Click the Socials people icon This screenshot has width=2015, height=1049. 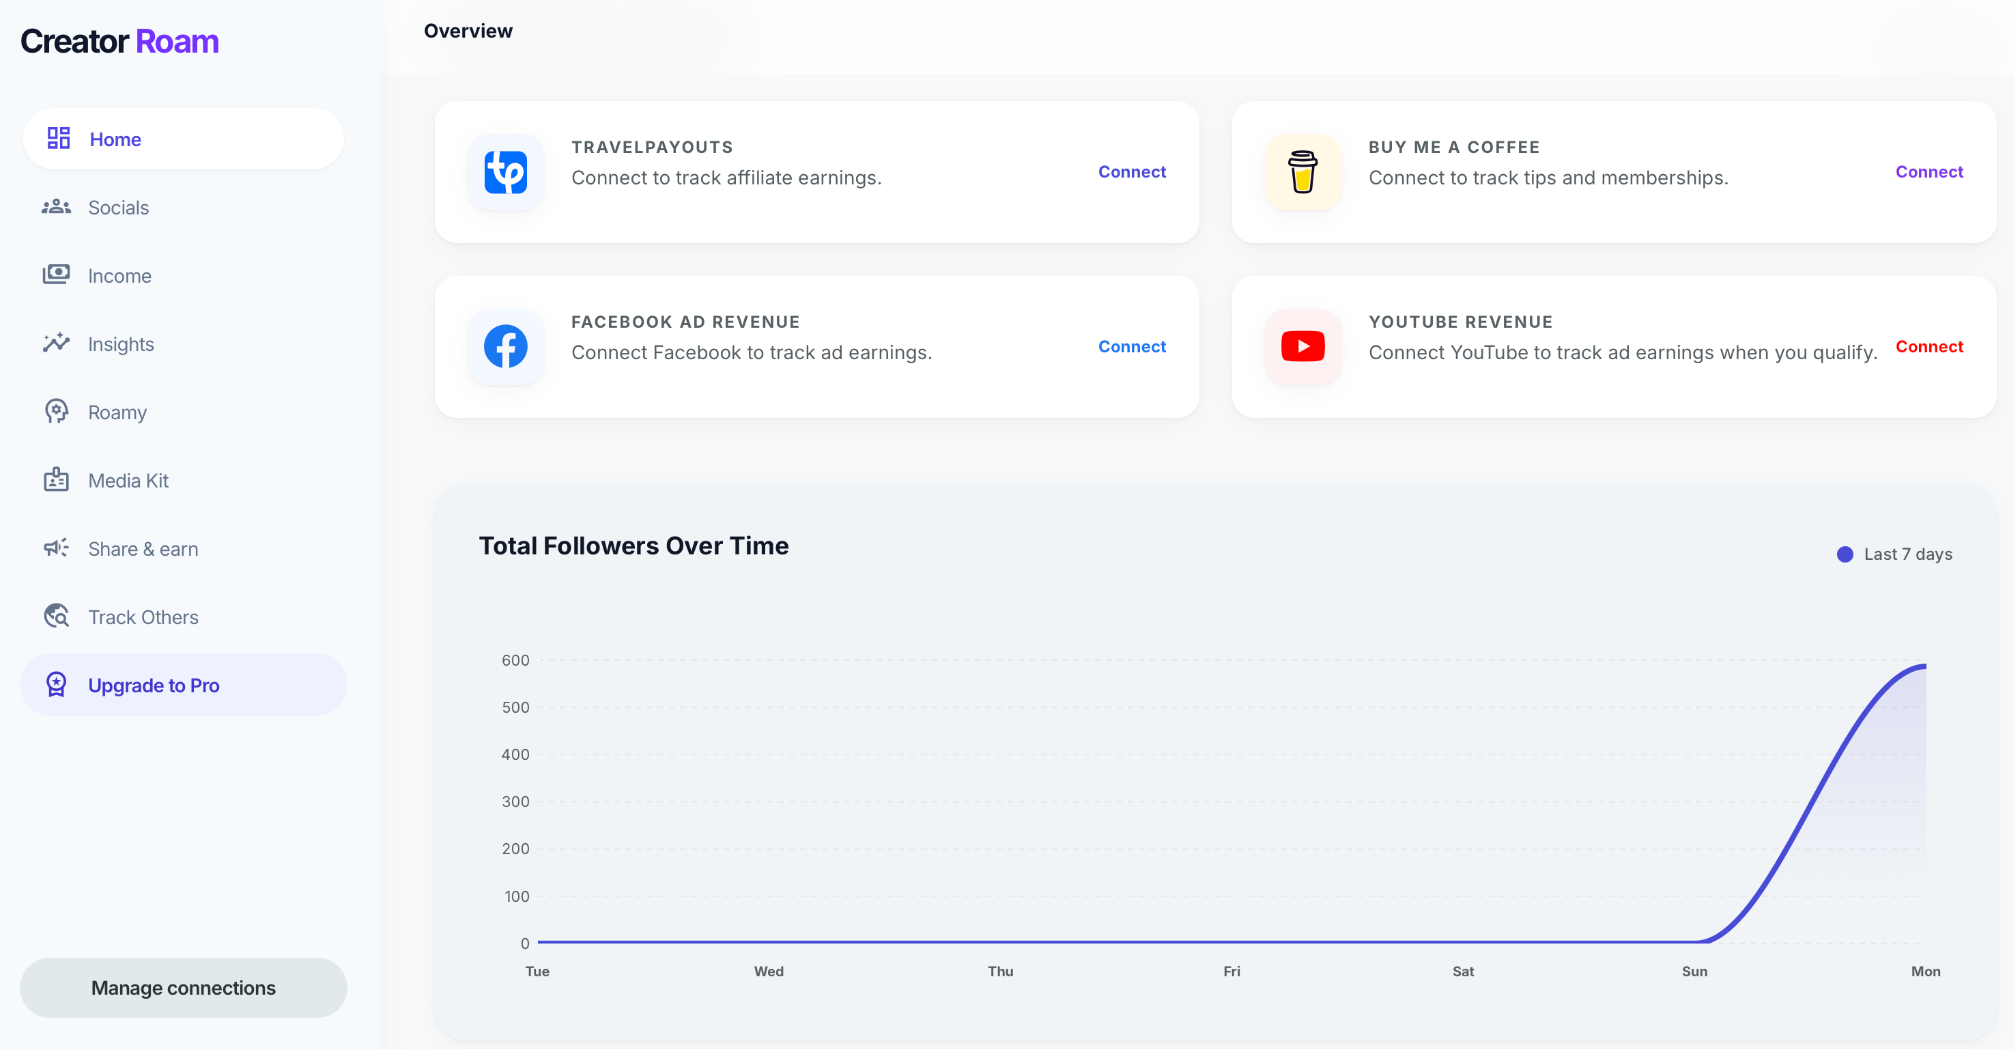coord(56,207)
